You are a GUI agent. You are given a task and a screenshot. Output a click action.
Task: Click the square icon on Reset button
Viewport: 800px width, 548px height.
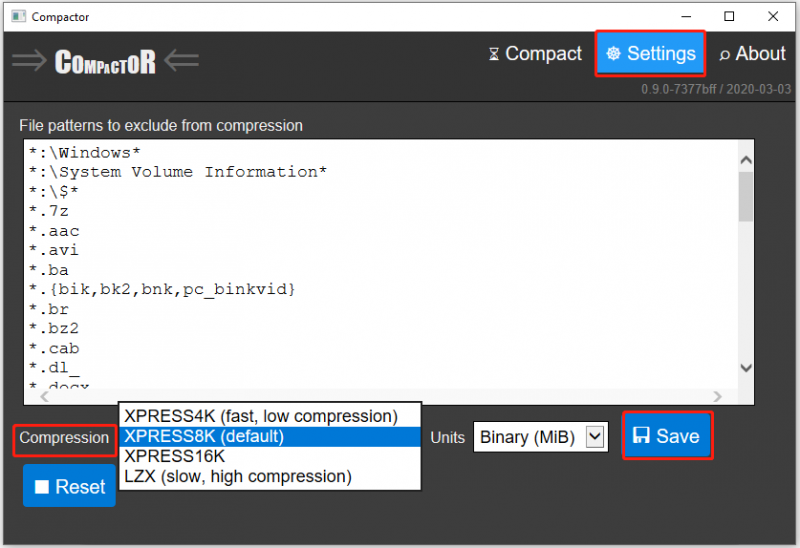(42, 487)
